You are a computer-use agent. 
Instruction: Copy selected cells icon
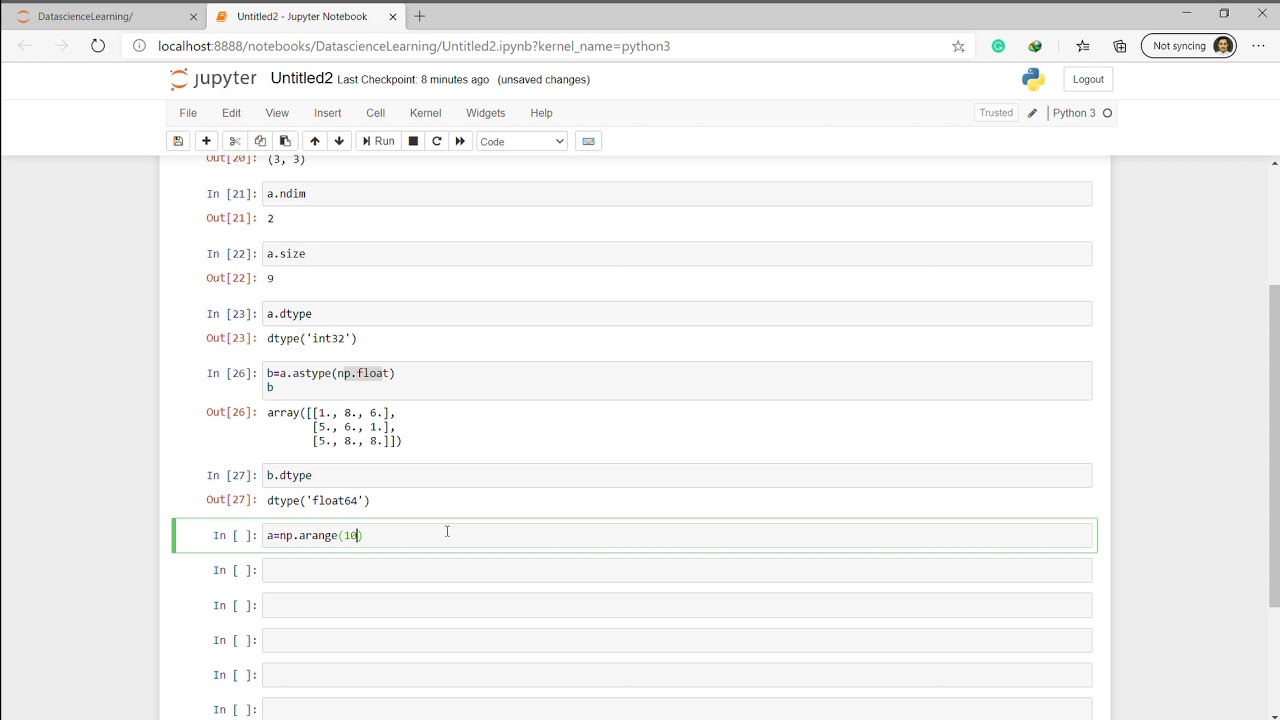point(260,141)
